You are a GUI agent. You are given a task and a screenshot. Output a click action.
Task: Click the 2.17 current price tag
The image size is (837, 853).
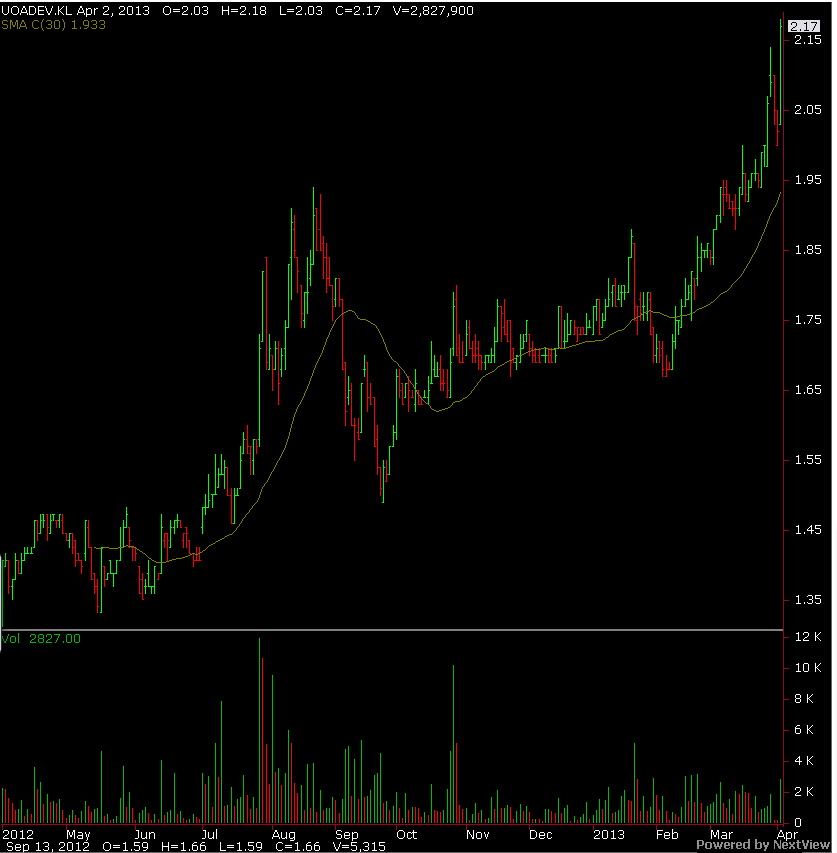pos(804,26)
